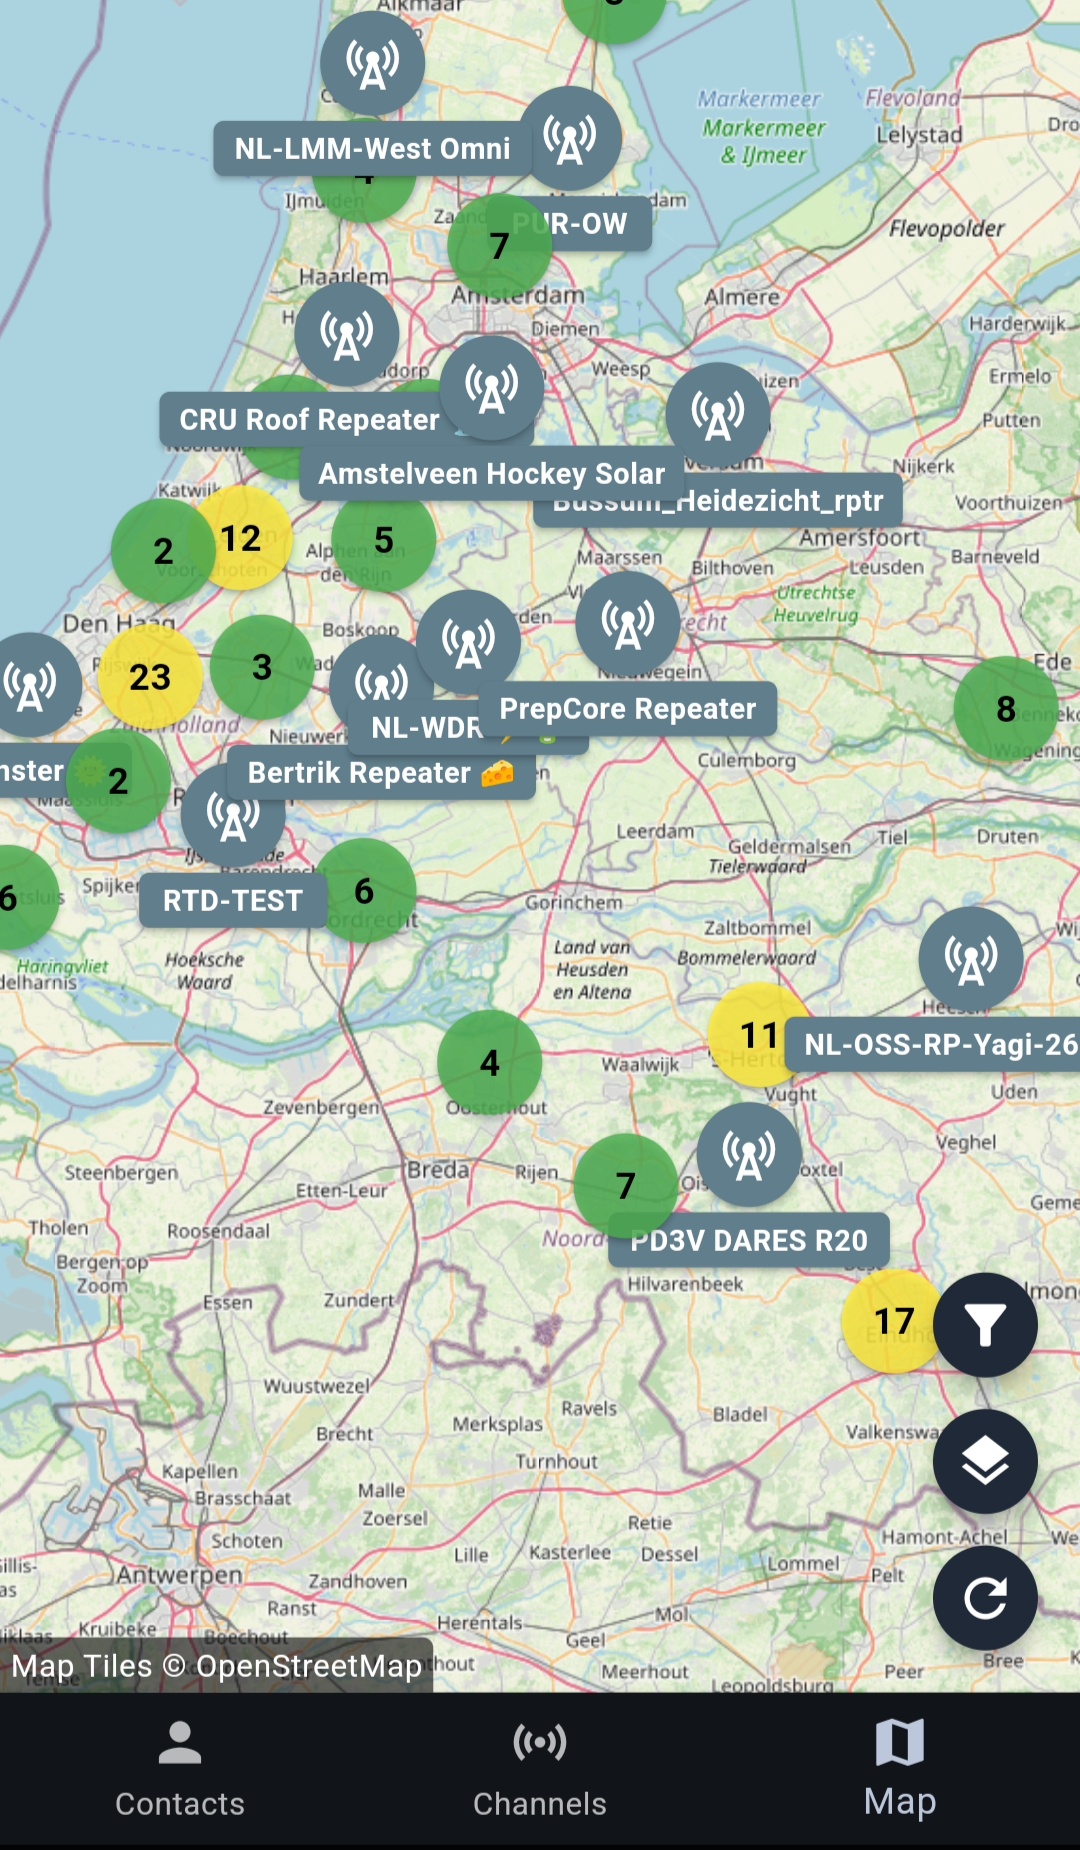Click the Map Tiles OpenStreetMap attribution
Viewport: 1080px width, 1850px height.
[x=217, y=1666]
